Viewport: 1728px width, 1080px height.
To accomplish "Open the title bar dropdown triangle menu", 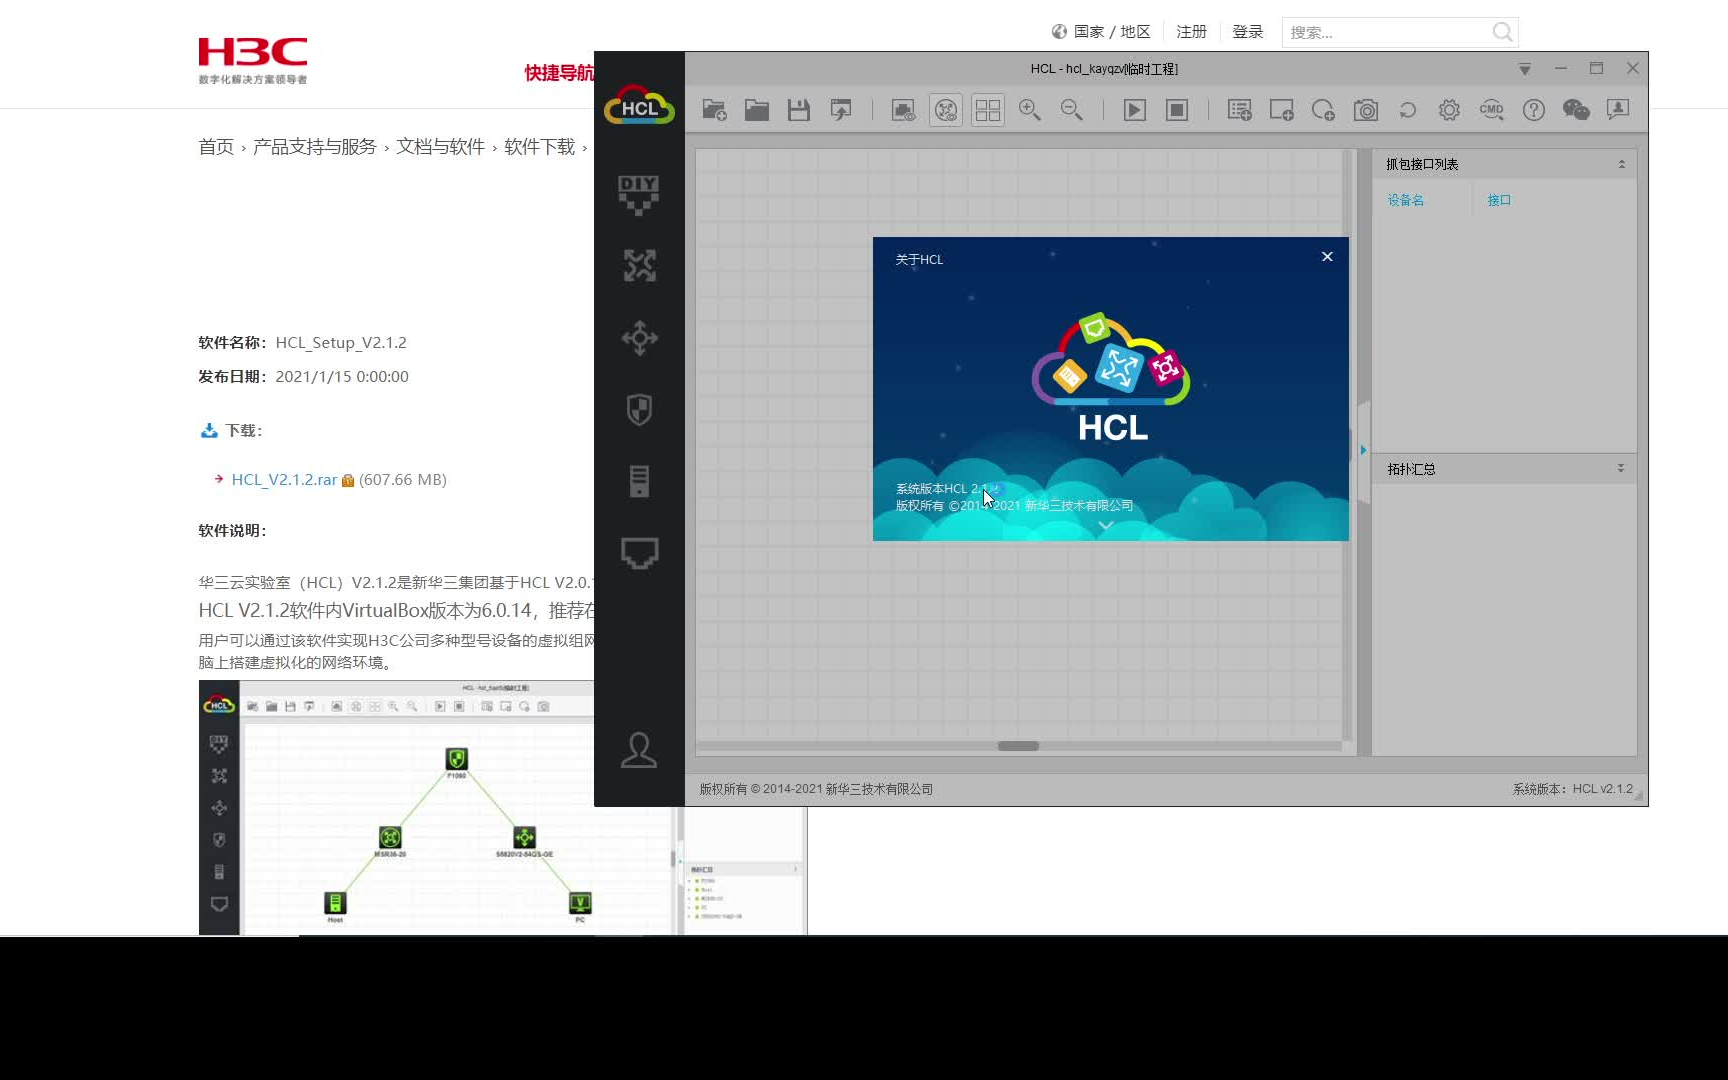I will (1525, 69).
